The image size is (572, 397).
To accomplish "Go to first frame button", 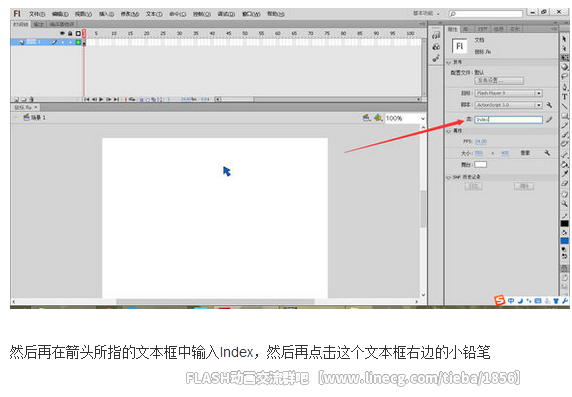I will (x=87, y=99).
